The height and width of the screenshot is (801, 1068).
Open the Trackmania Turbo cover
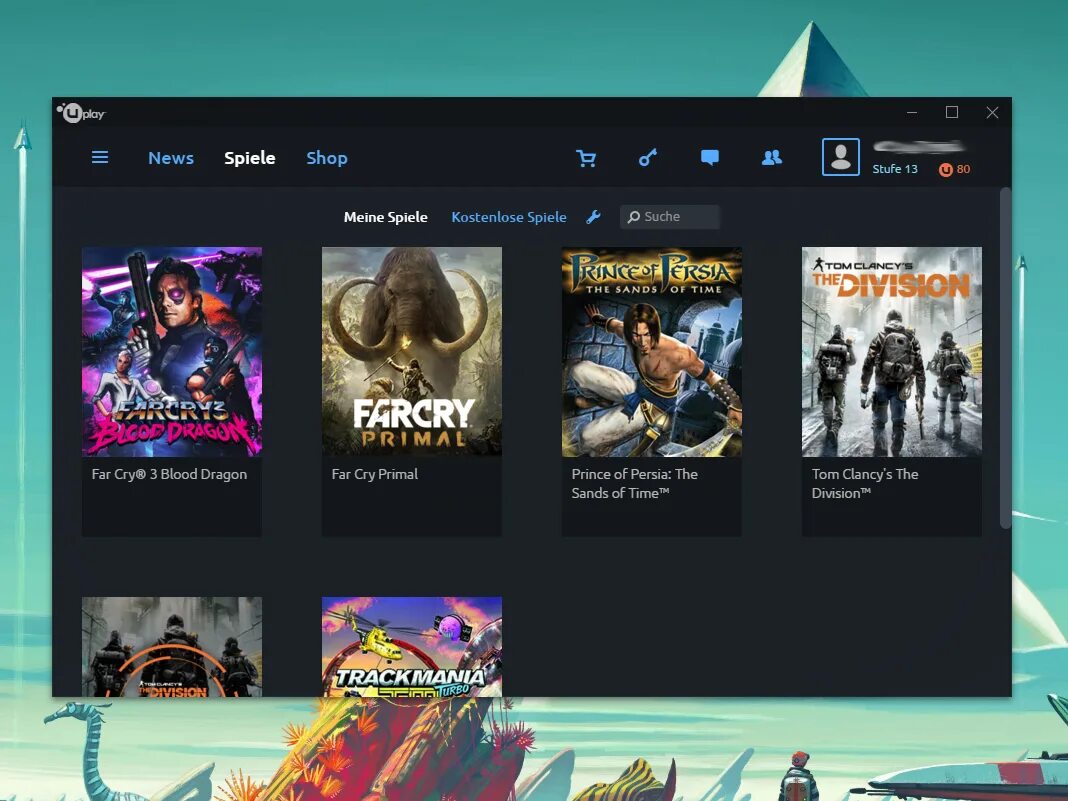point(411,647)
